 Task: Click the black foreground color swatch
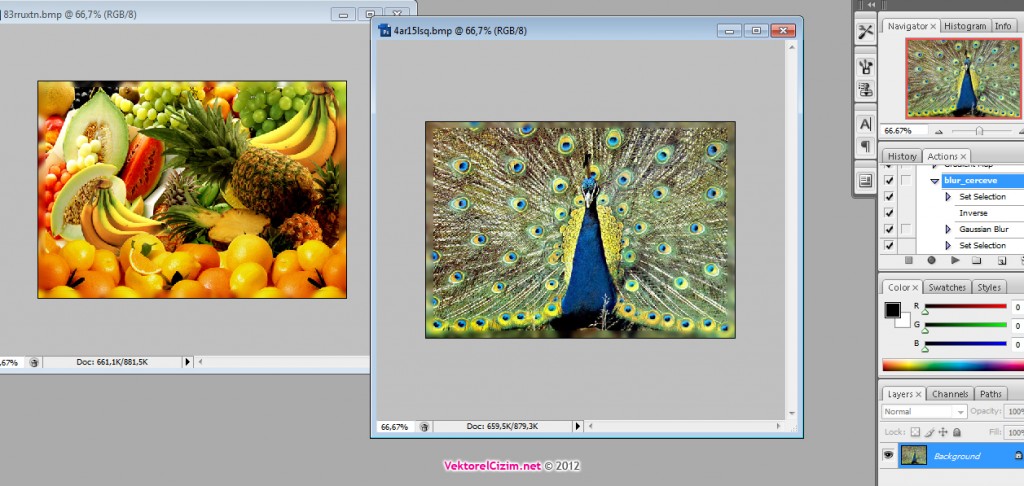(x=892, y=310)
